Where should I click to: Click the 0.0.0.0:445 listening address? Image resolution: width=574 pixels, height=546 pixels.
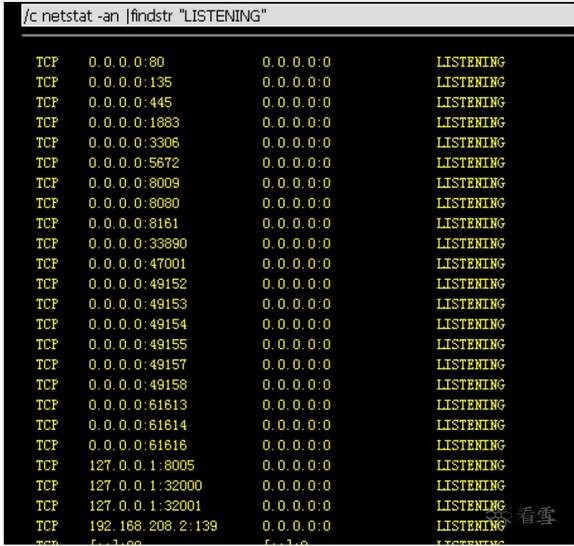130,102
